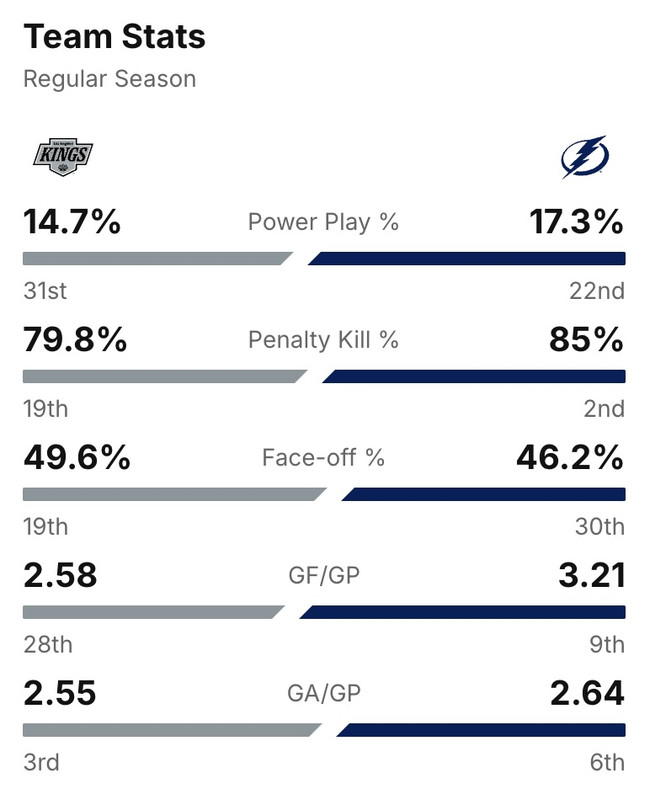Click the Kings 14.7% power play value
This screenshot has width=650, height=800.
pos(72,222)
